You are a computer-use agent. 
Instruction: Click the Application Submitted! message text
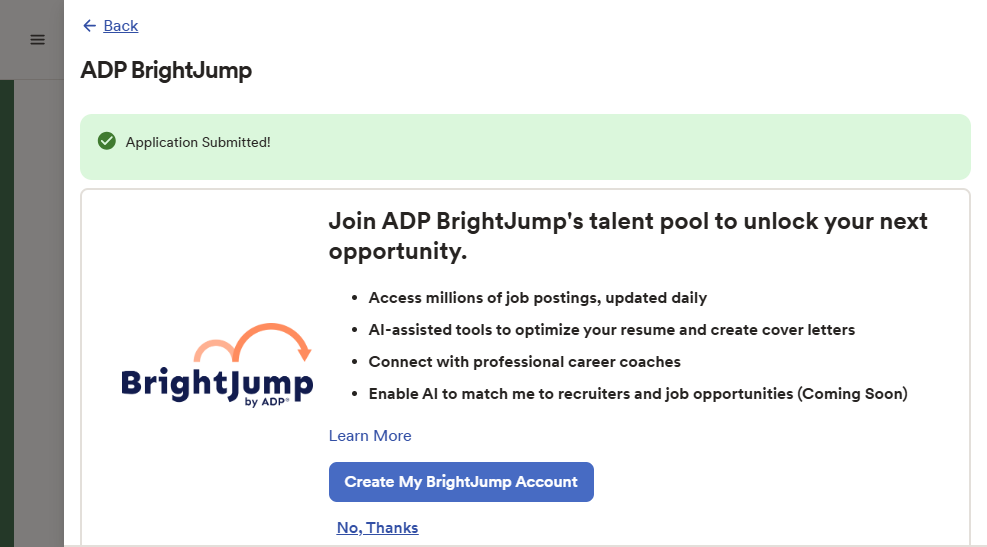click(198, 142)
